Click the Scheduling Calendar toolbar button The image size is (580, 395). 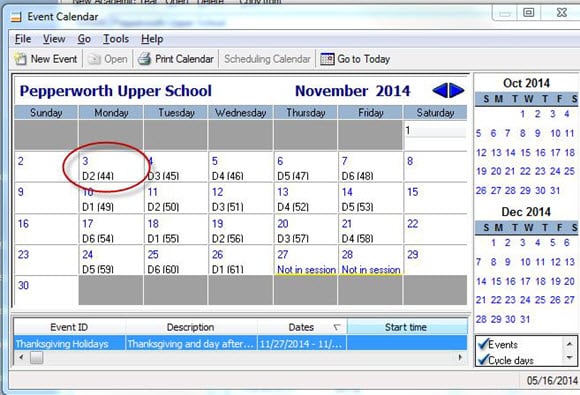tap(267, 59)
